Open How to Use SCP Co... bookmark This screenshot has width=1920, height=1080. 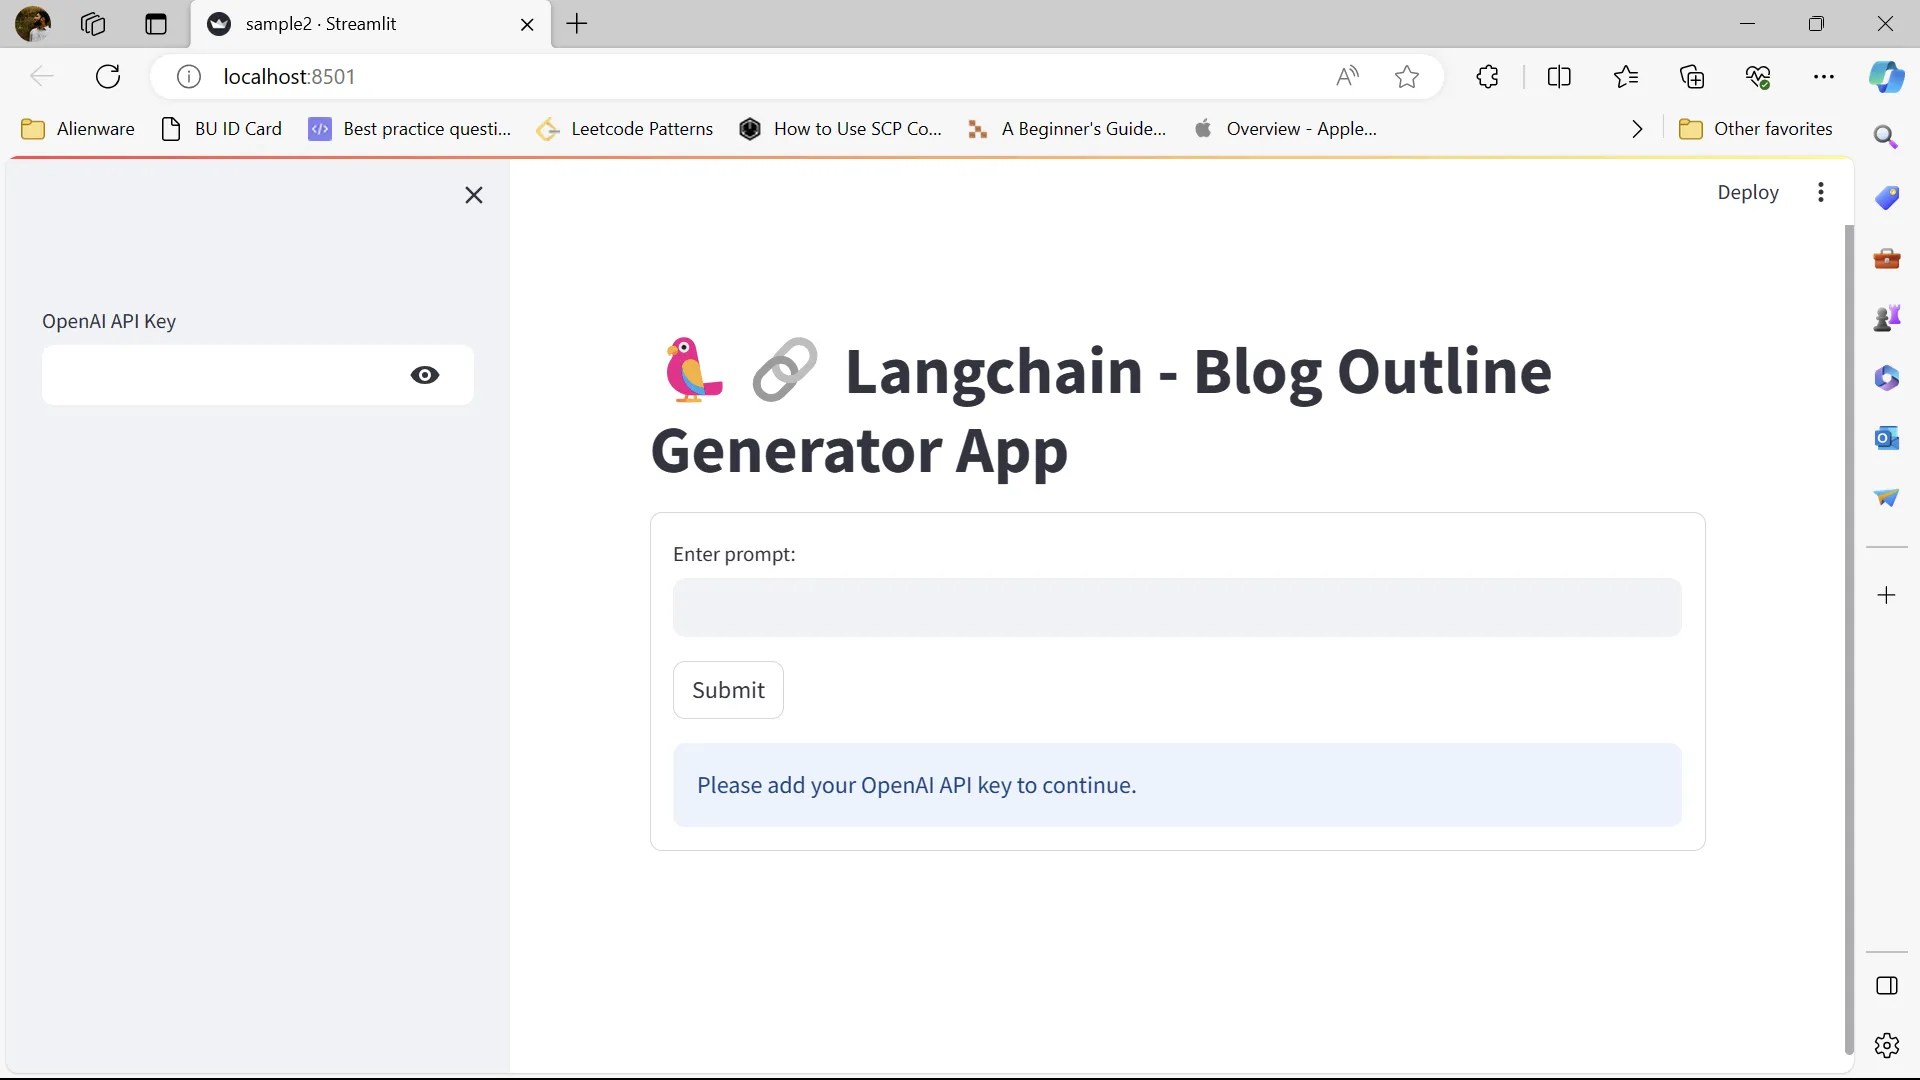click(x=841, y=129)
